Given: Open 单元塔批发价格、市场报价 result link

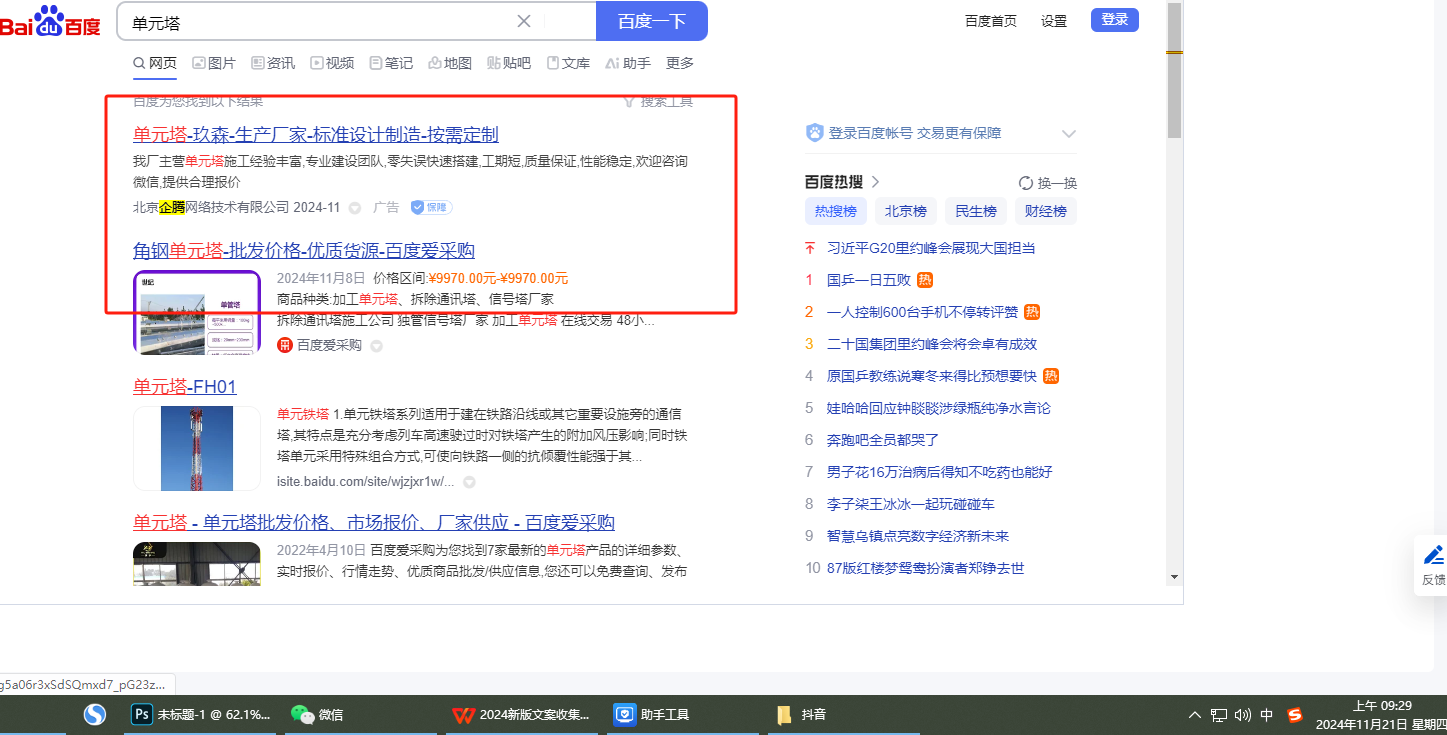Looking at the screenshot, I should 374,523.
